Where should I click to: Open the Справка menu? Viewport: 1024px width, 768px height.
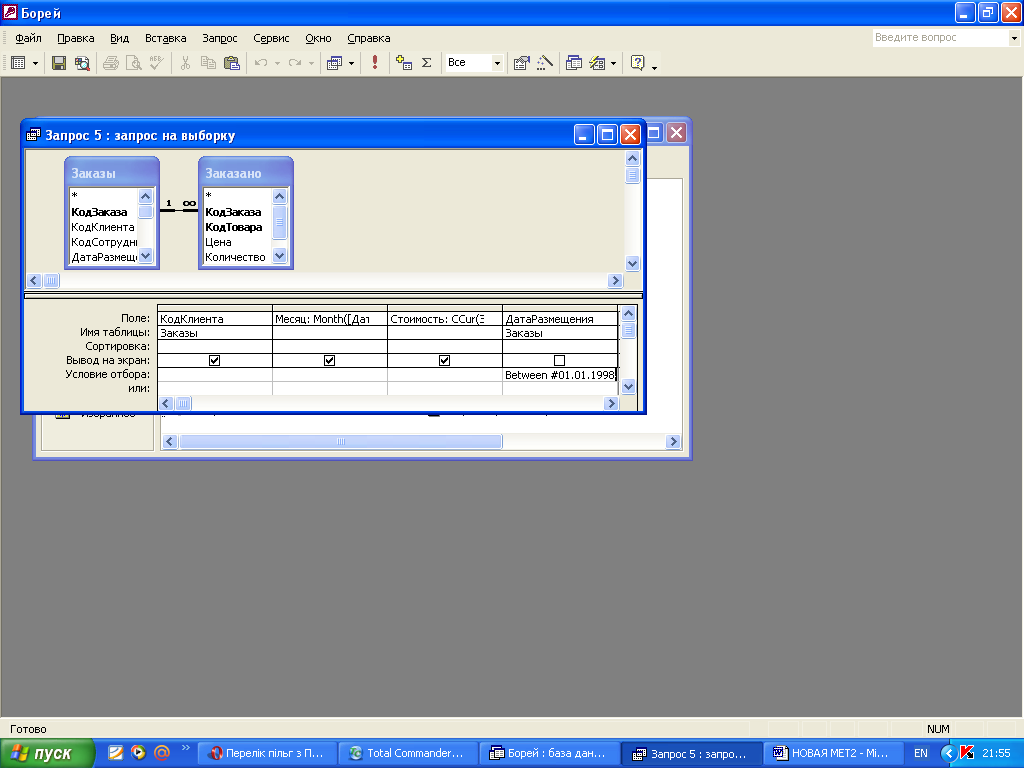(x=368, y=39)
